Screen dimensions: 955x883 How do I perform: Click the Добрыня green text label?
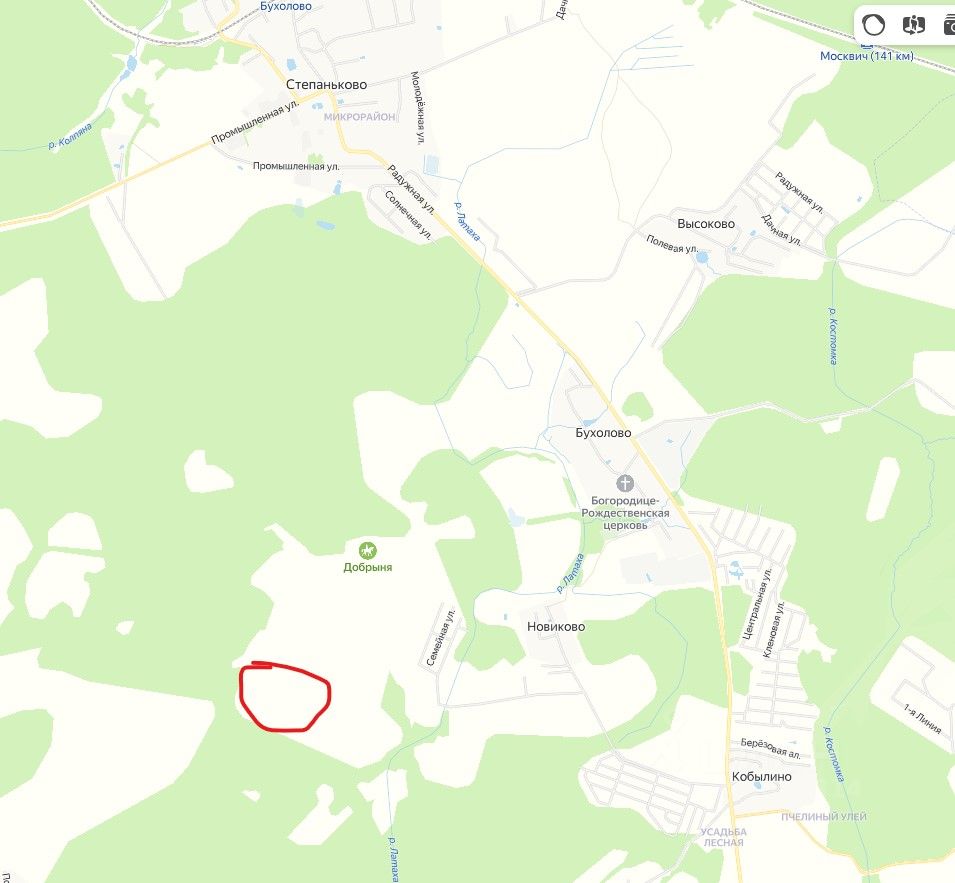point(367,567)
